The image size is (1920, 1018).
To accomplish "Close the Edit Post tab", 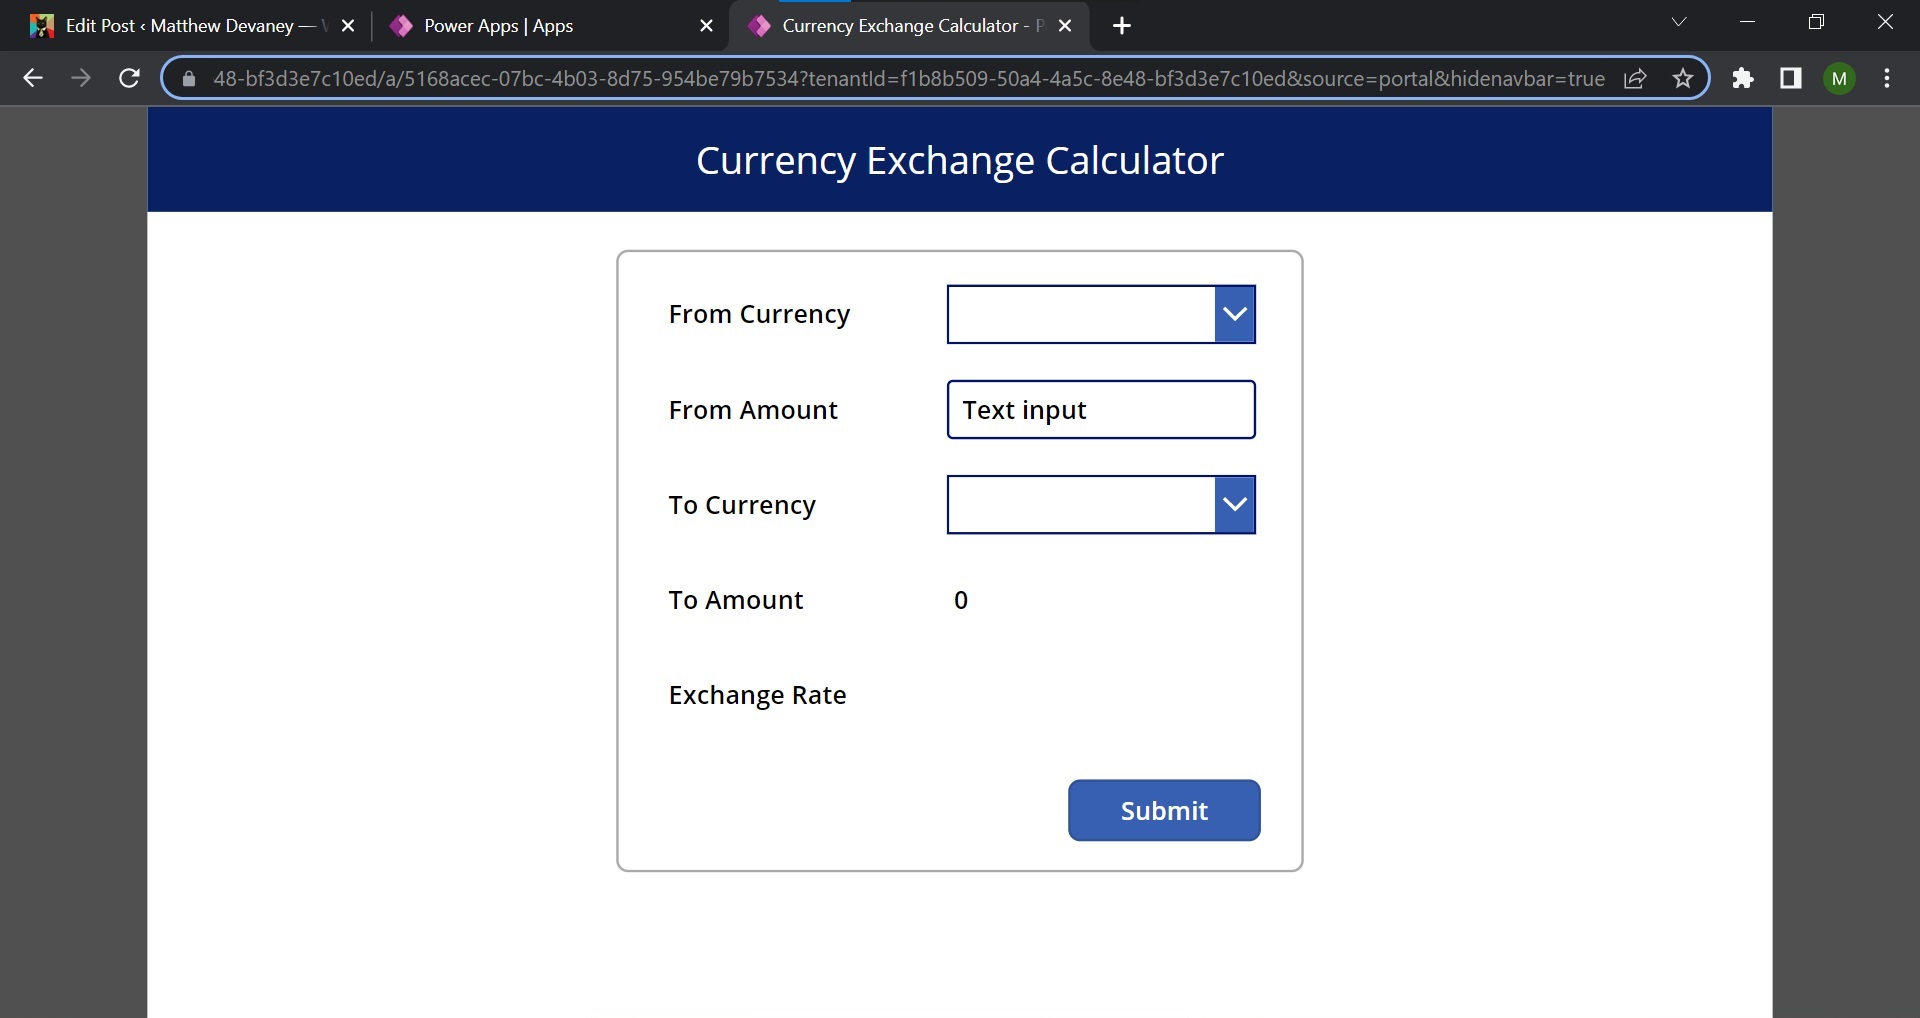I will click(x=348, y=26).
